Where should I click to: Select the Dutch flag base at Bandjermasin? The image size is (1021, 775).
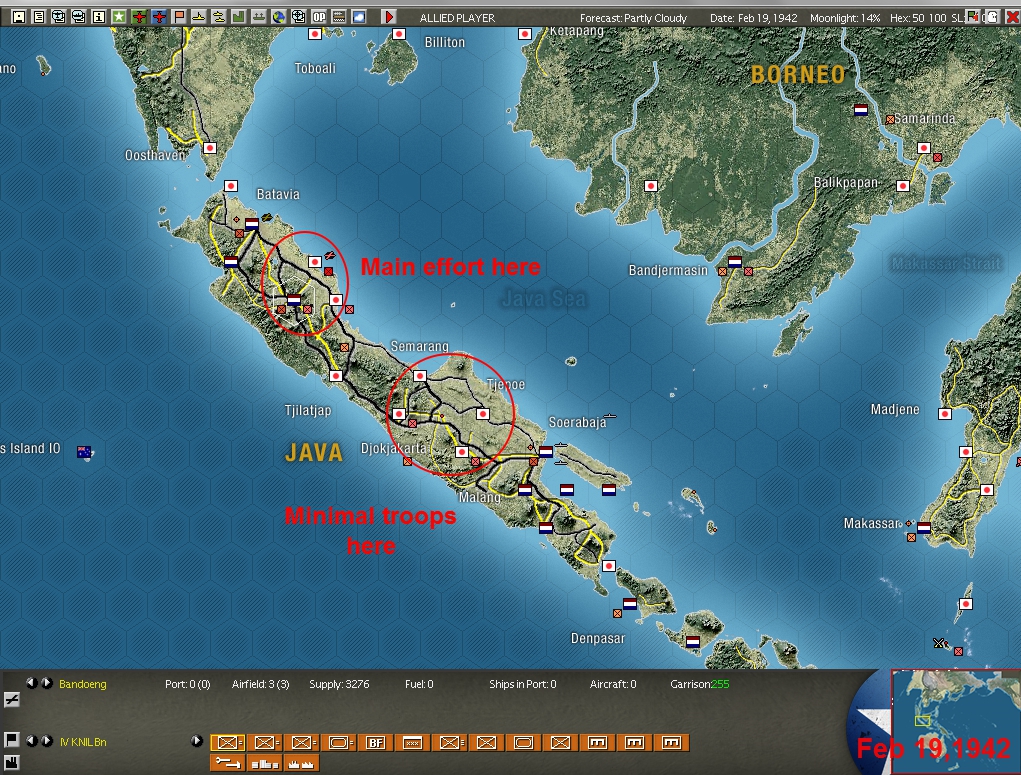tap(735, 262)
